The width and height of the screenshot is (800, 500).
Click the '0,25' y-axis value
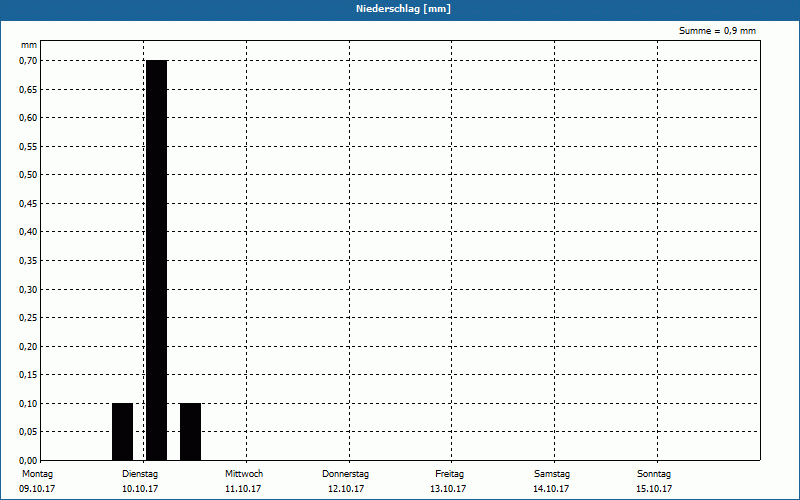pyautogui.click(x=28, y=318)
